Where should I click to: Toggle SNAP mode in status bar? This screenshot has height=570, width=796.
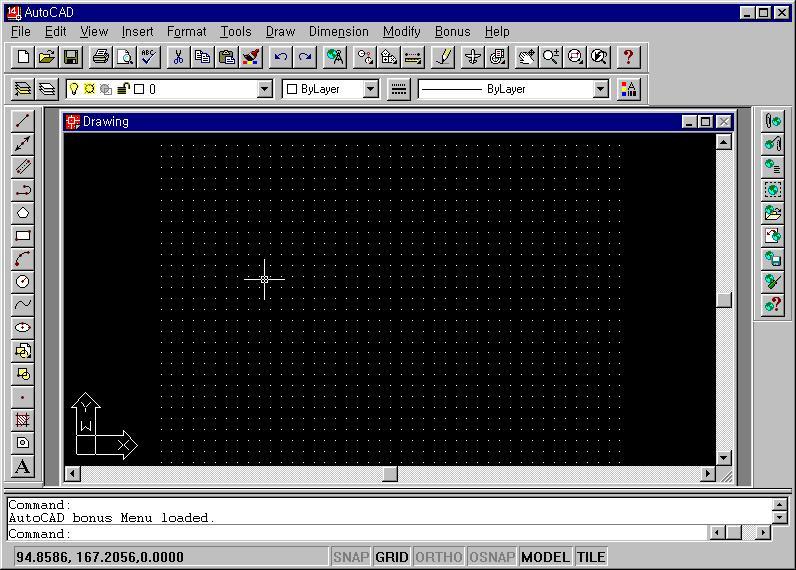point(351,557)
